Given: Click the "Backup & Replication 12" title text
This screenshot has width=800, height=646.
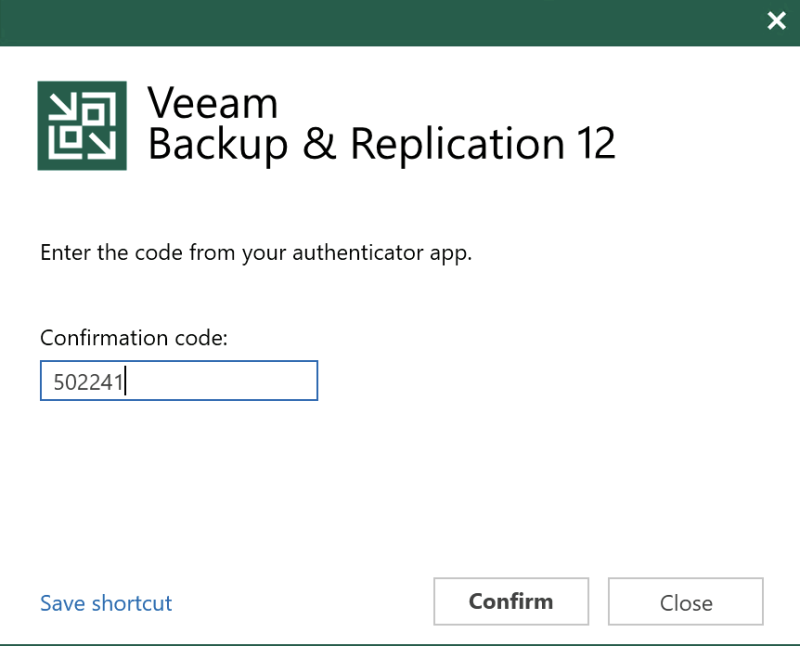Looking at the screenshot, I should coord(382,144).
